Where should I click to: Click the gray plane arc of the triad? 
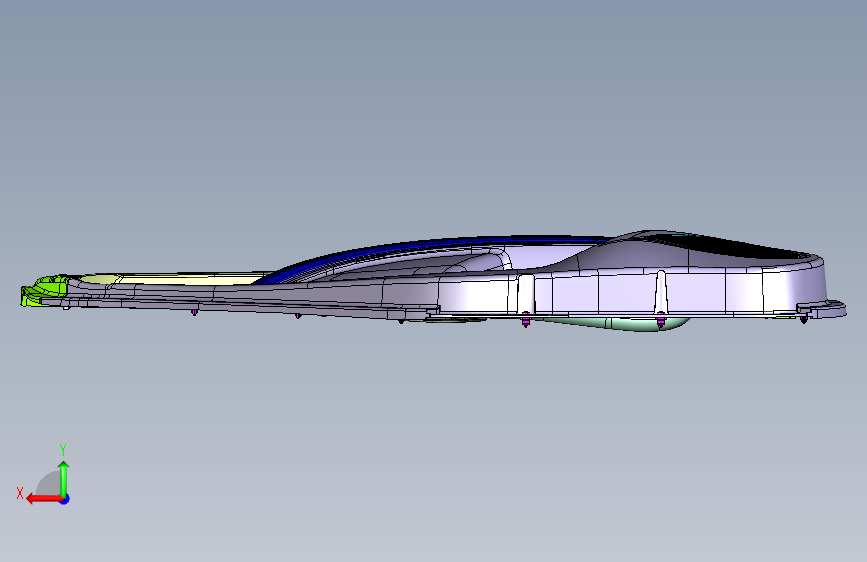pyautogui.click(x=49, y=483)
